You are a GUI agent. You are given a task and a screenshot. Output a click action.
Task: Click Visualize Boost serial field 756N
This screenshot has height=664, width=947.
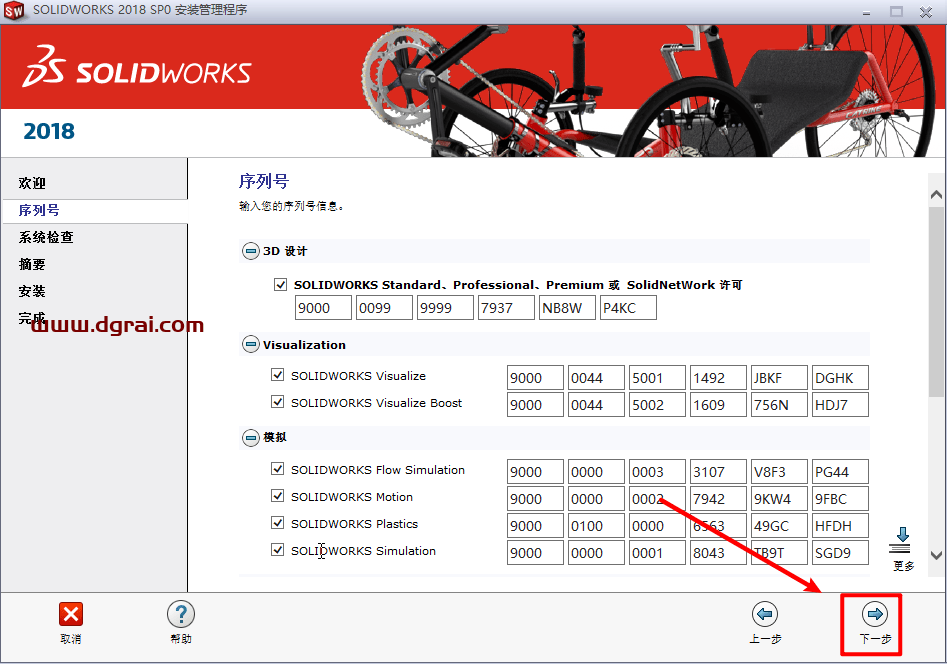tap(779, 405)
